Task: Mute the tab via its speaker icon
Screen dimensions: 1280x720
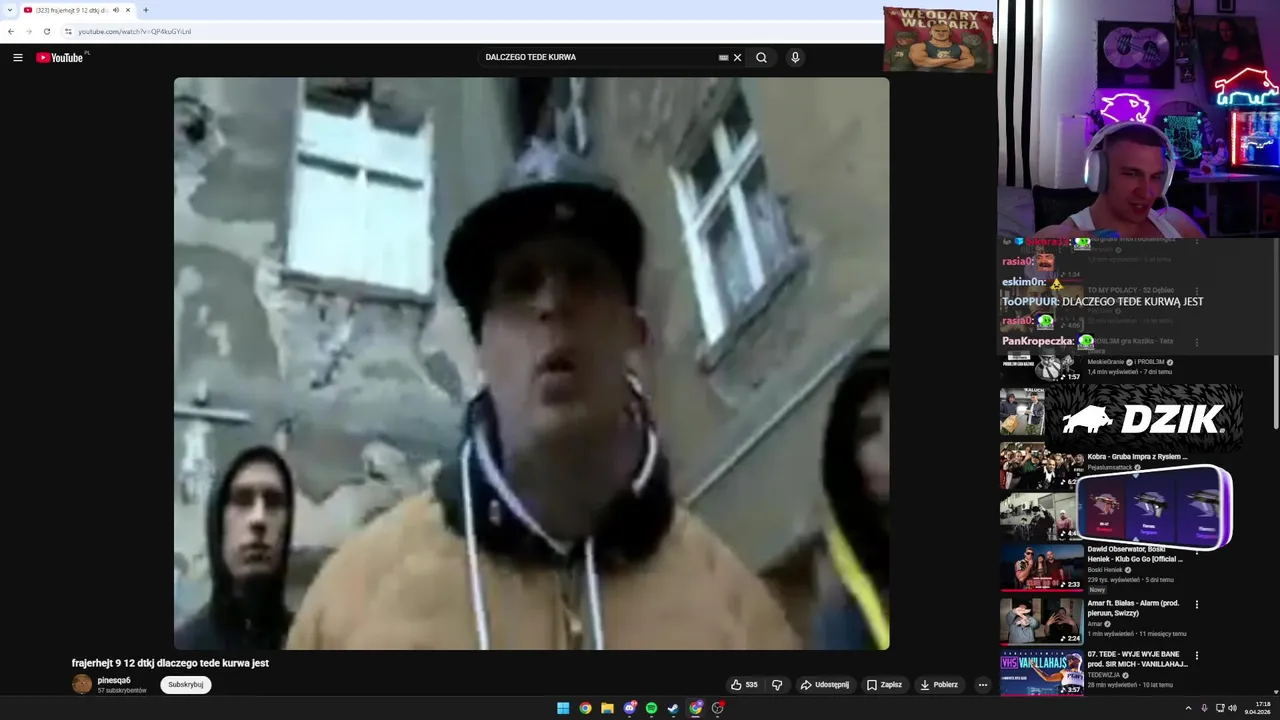Action: [116, 10]
